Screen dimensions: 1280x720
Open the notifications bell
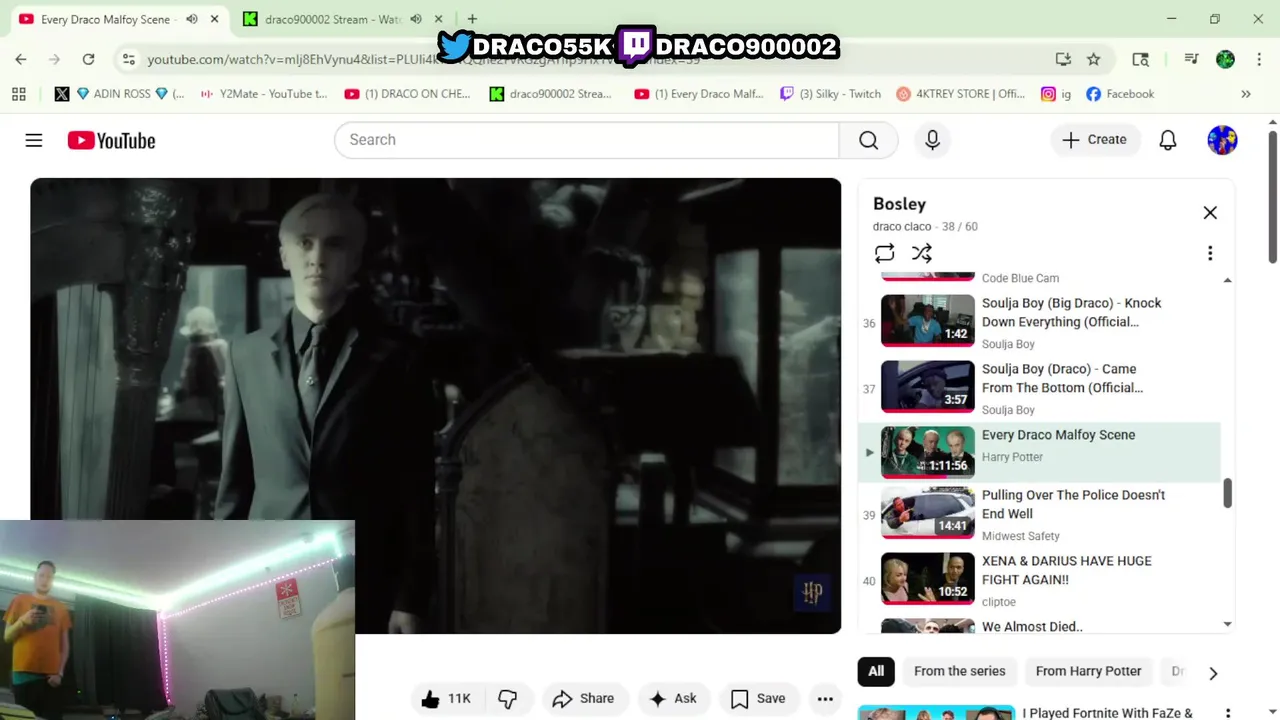coord(1167,140)
